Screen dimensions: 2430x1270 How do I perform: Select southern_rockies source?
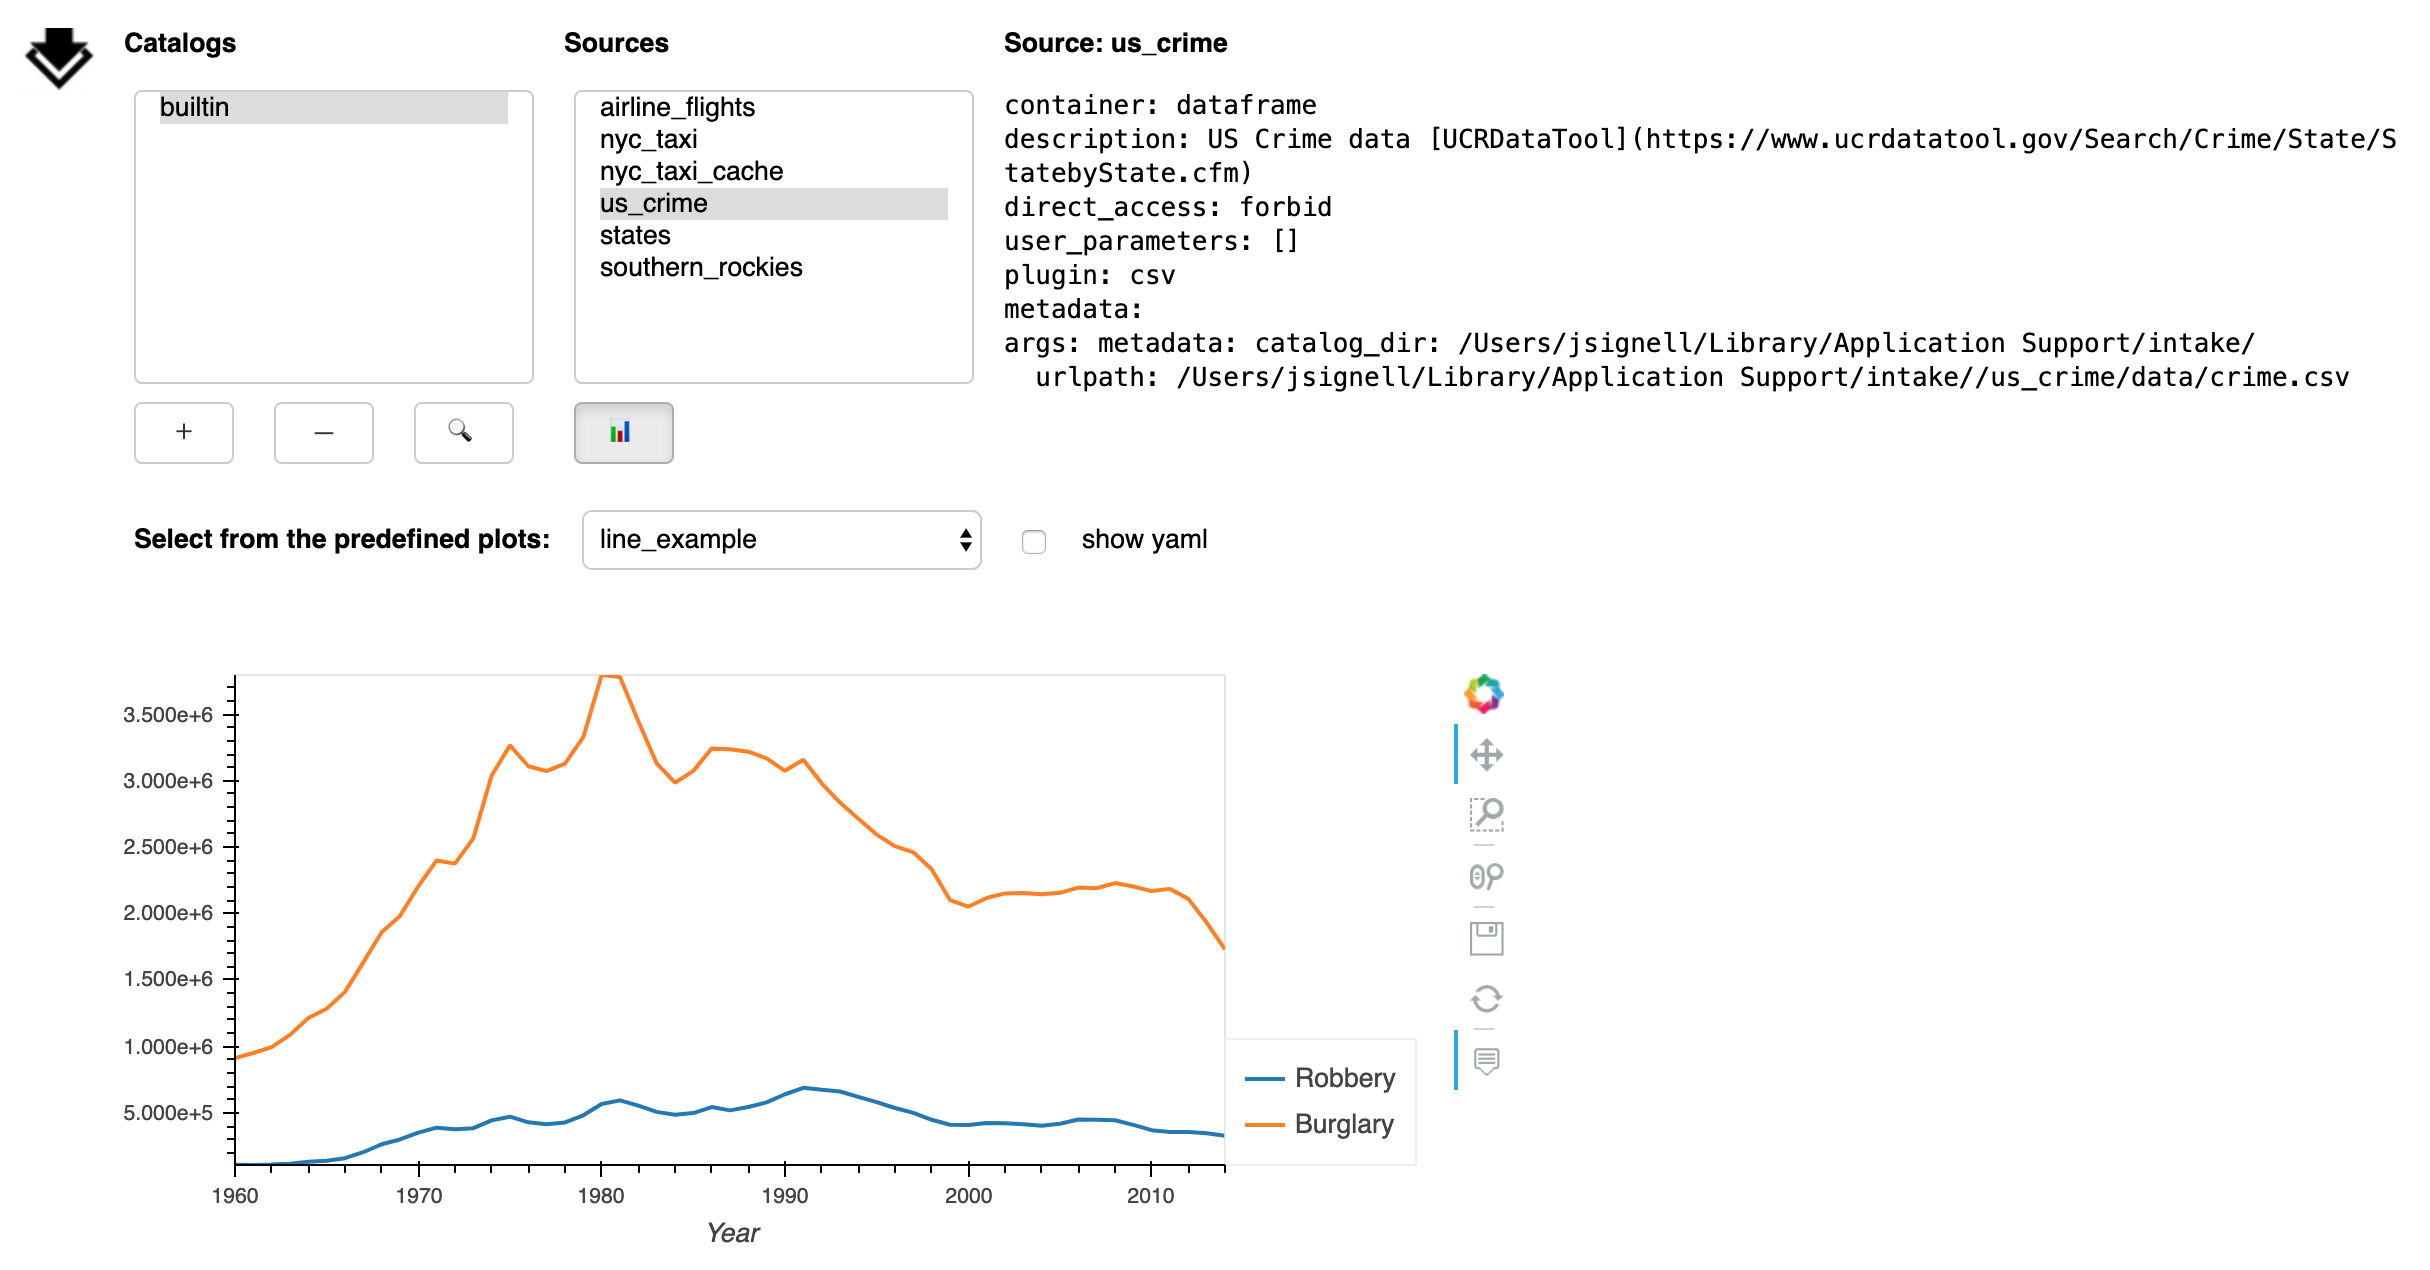click(x=700, y=267)
